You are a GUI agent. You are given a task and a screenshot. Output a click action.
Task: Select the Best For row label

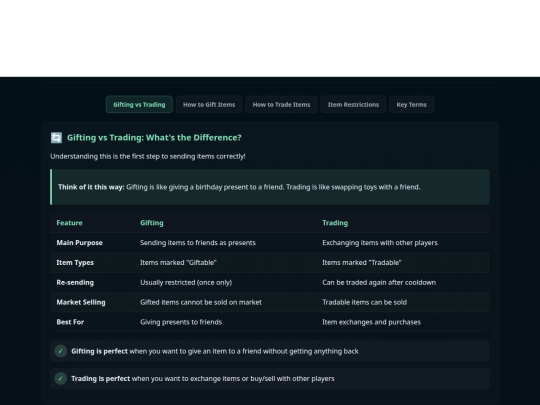70,322
